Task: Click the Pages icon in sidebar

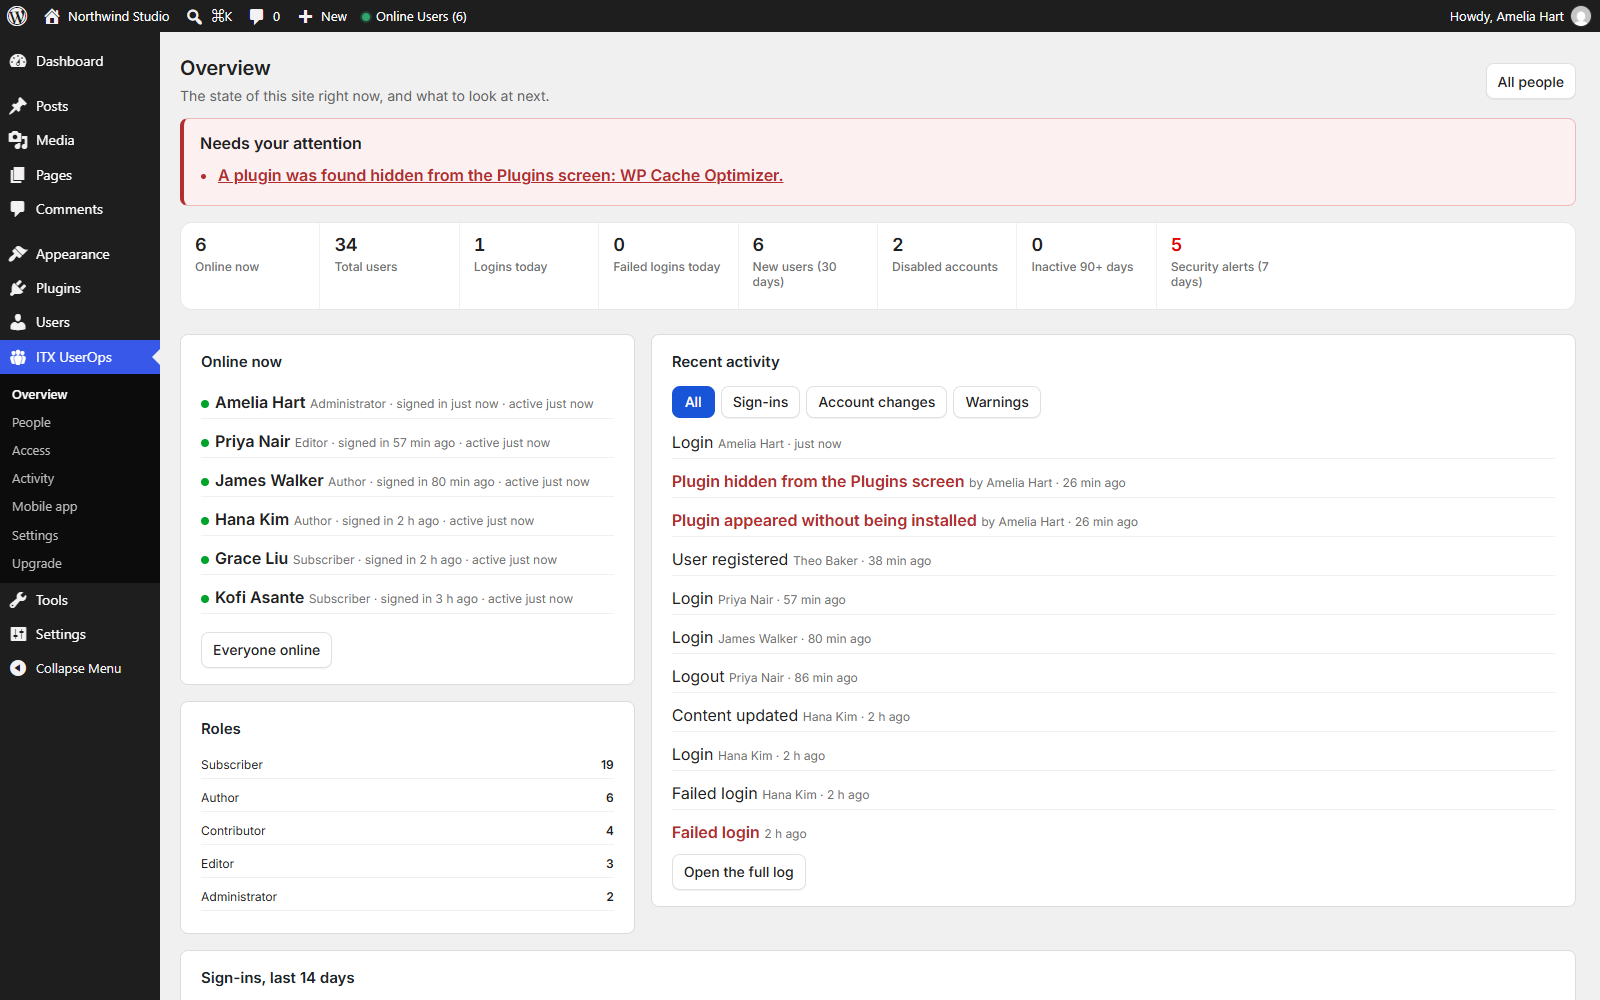Action: (x=18, y=175)
